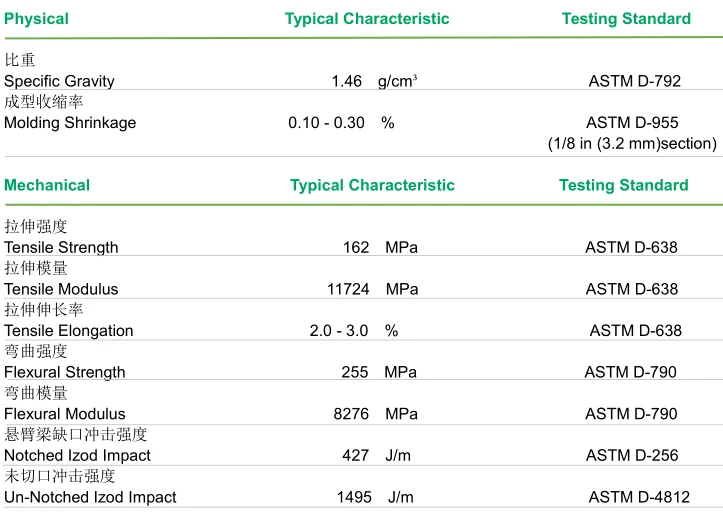Screen dimensions: 723x518
Task: Select the Notched Izod Impact label
Action: point(77,456)
